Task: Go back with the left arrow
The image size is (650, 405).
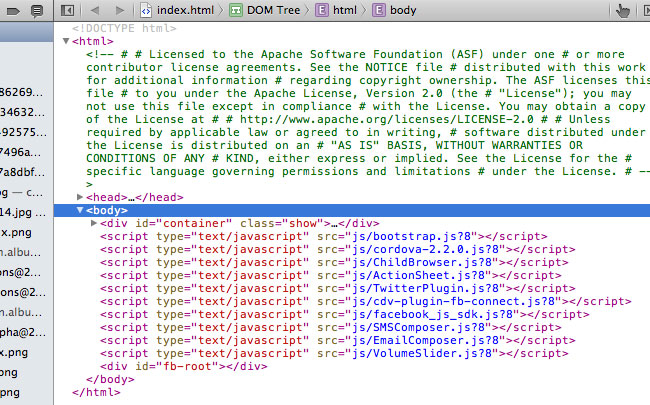Action: pos(95,10)
